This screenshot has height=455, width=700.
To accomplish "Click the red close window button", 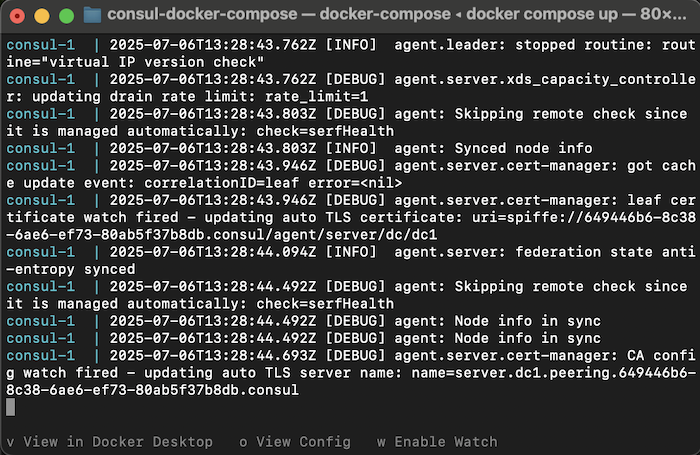I will pyautogui.click(x=17, y=16).
